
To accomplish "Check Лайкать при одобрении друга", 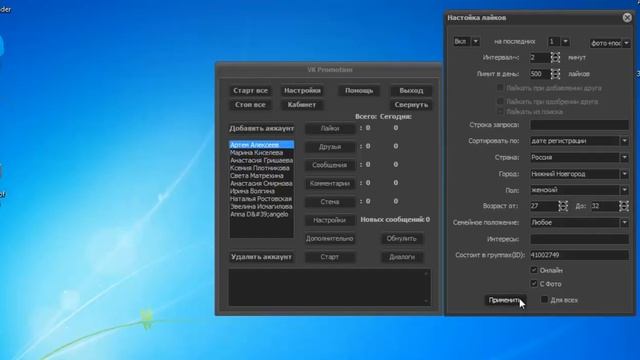I will pyautogui.click(x=500, y=101).
